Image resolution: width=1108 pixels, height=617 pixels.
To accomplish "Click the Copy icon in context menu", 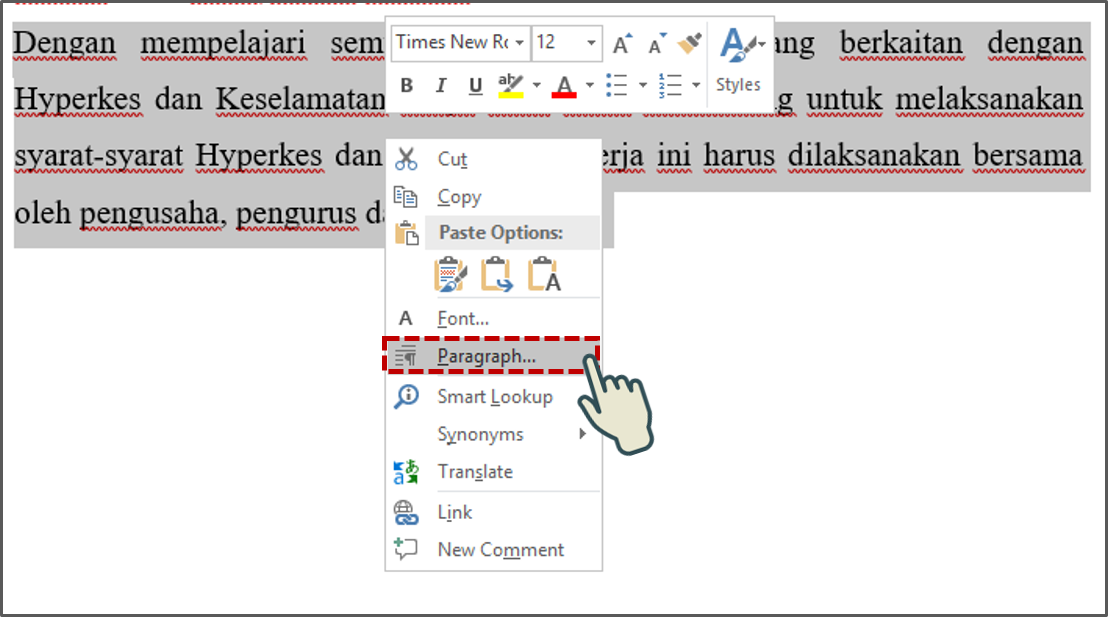I will (x=408, y=196).
